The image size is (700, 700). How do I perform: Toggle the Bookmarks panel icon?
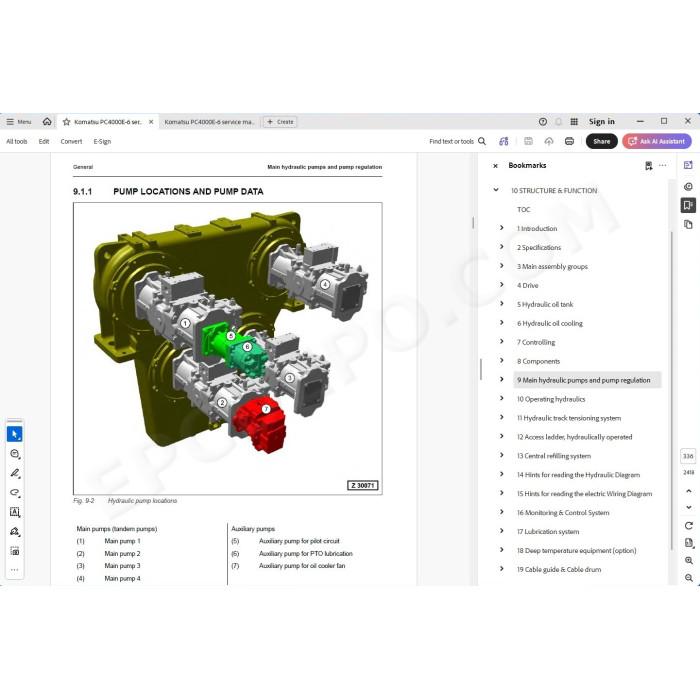[688, 205]
